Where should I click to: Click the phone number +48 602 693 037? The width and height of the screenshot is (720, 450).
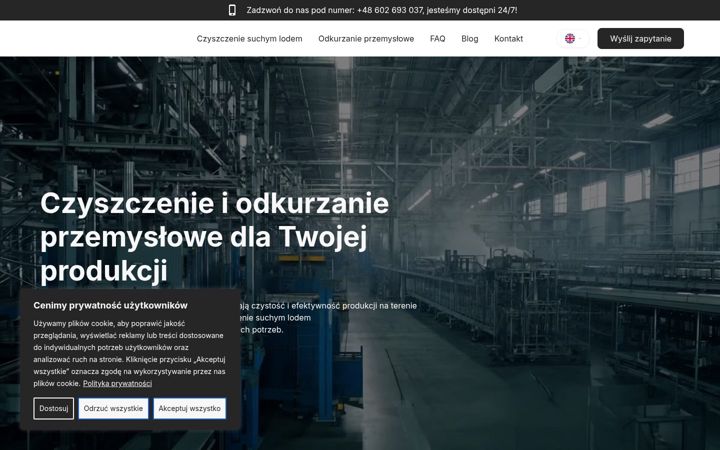(389, 10)
